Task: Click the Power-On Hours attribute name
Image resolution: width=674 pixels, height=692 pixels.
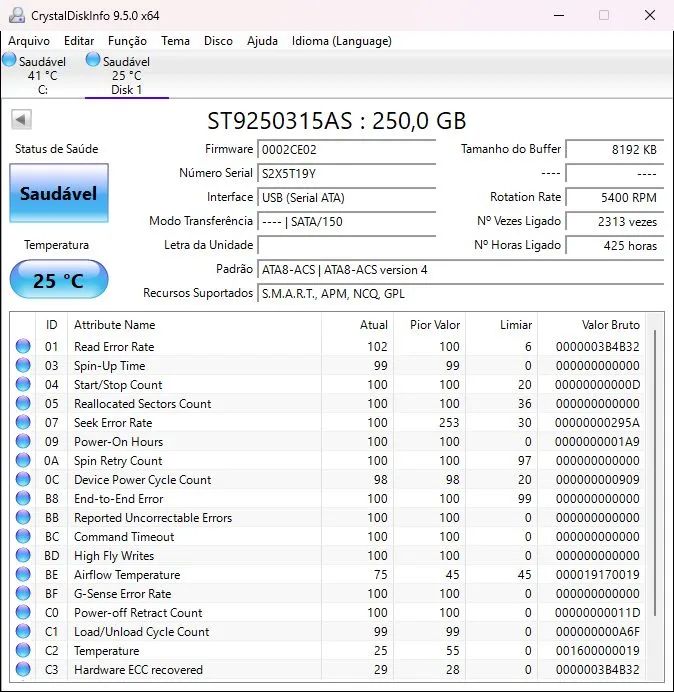Action: (x=118, y=442)
